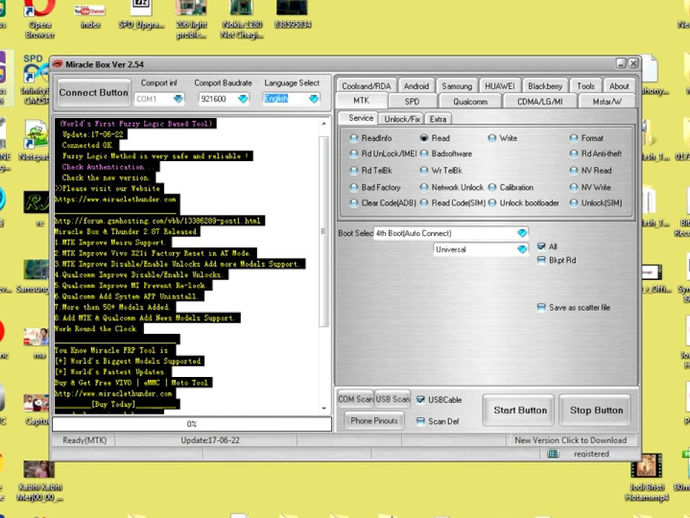Image resolution: width=690 pixels, height=518 pixels.
Task: Click the log scroll-up arrow
Action: tap(324, 124)
